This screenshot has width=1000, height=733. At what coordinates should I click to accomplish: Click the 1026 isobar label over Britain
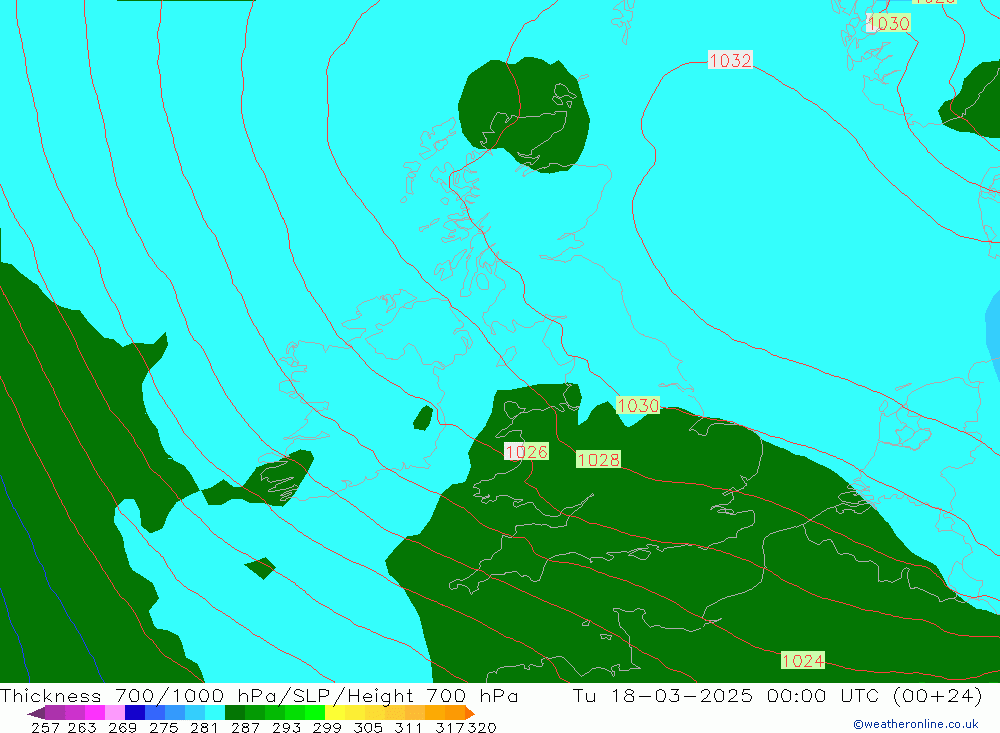click(x=526, y=452)
